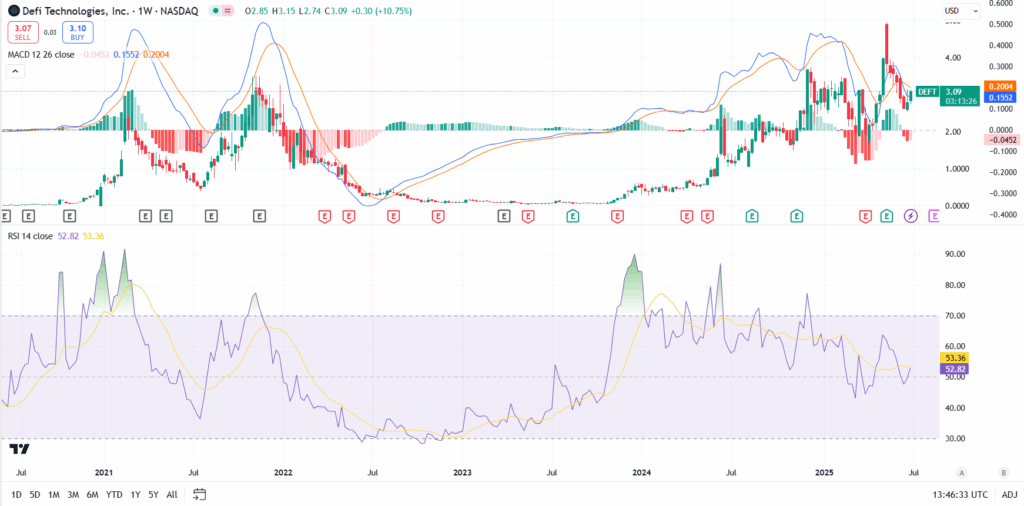Select the 5Y time range

click(153, 494)
